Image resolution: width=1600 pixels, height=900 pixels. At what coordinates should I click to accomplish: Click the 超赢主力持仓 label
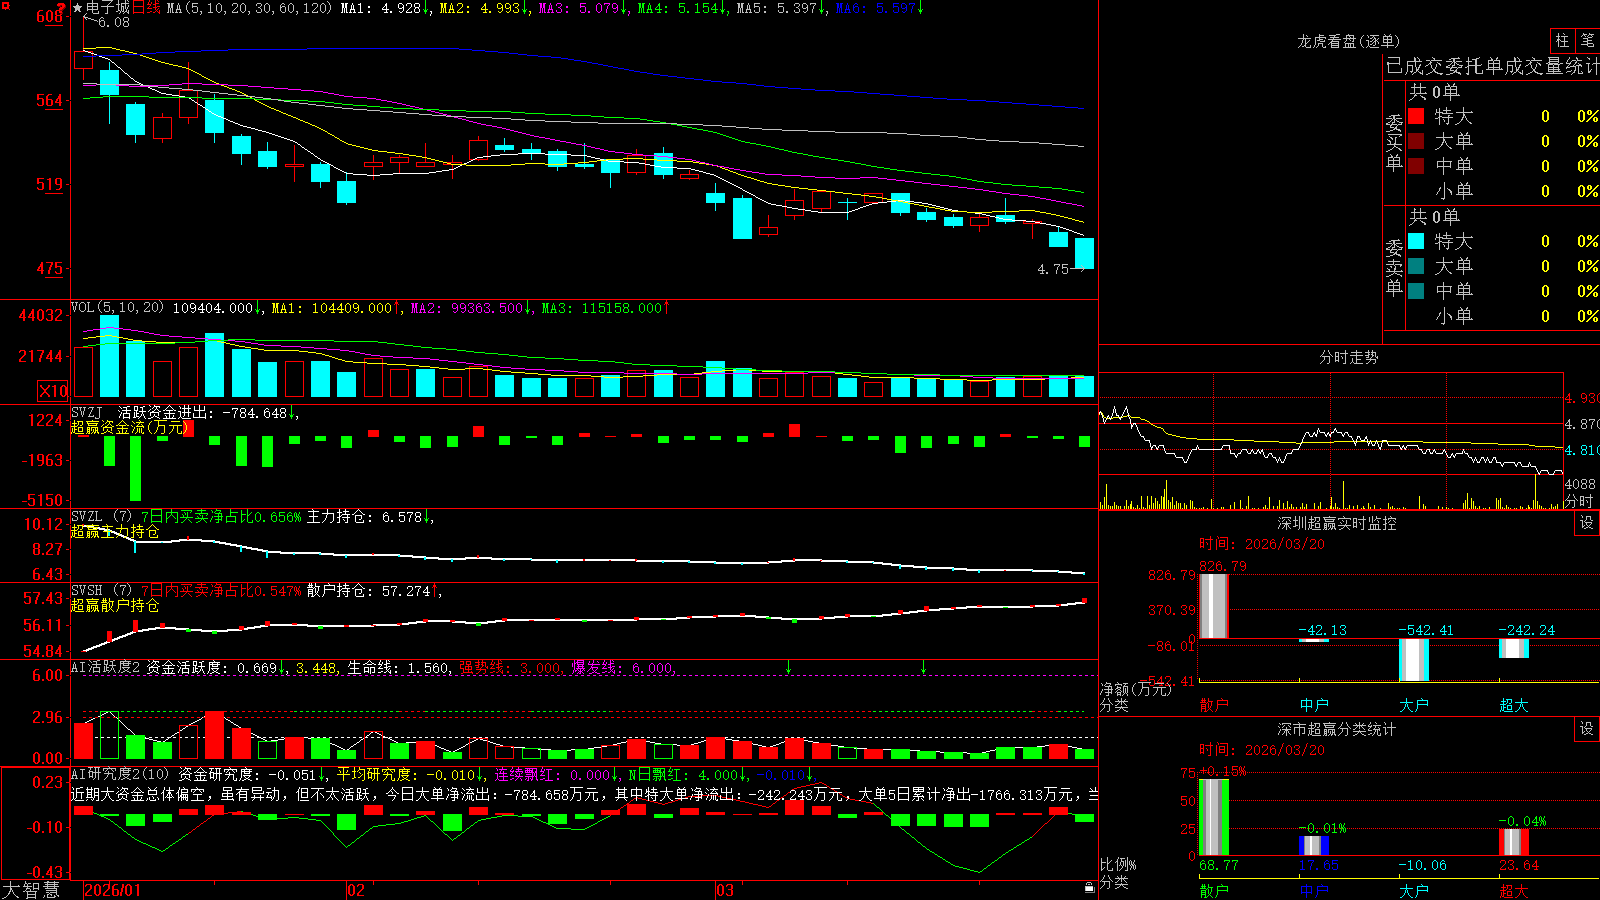click(x=115, y=532)
